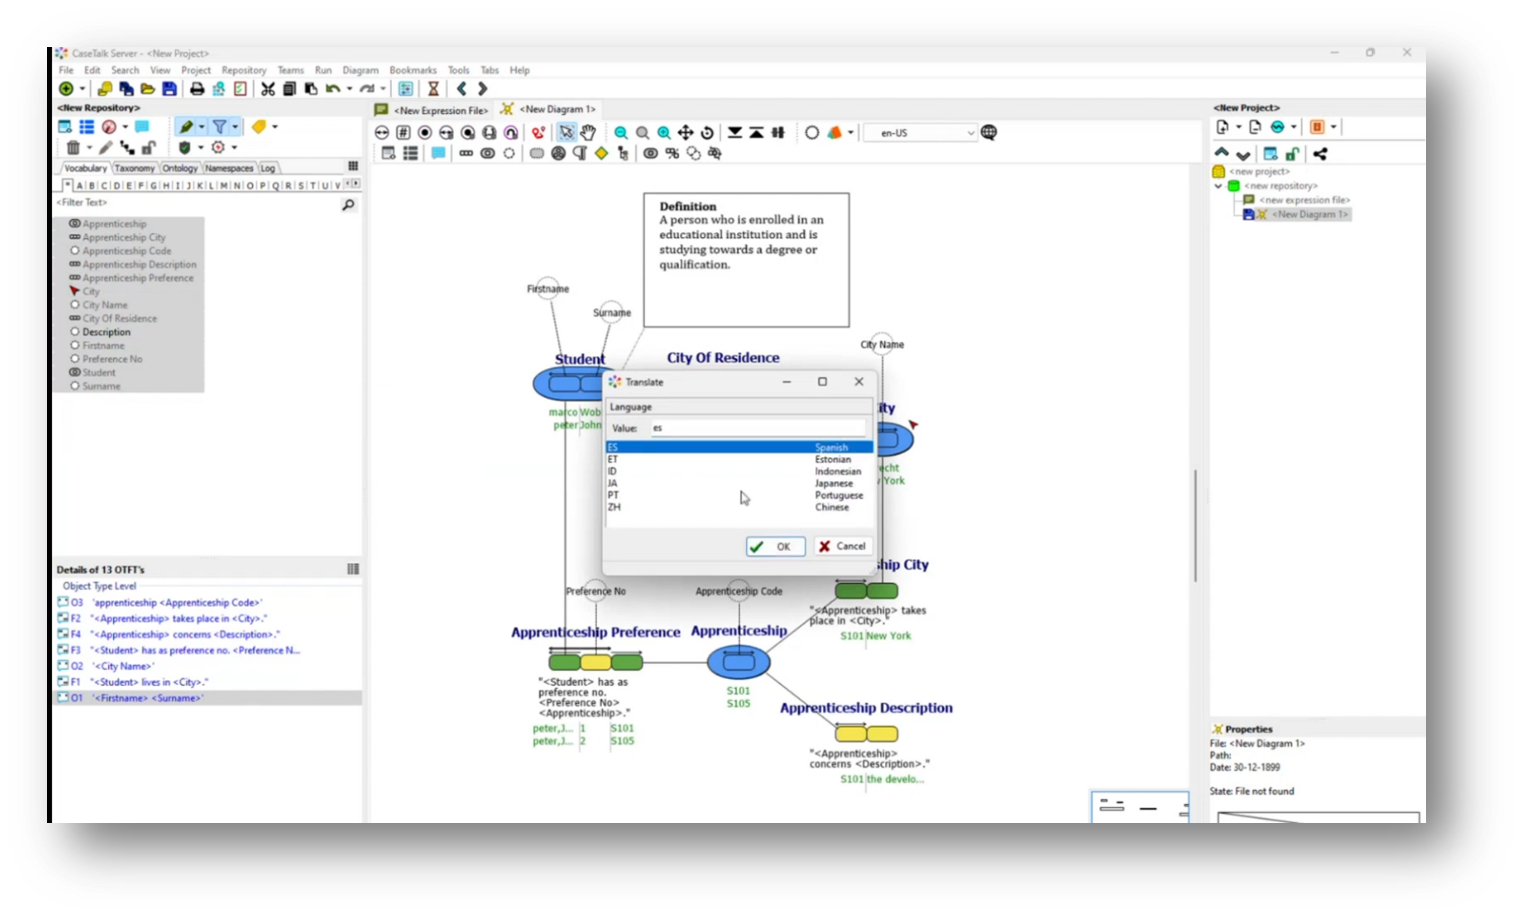Click the hourglass icon in main toolbar

click(433, 89)
